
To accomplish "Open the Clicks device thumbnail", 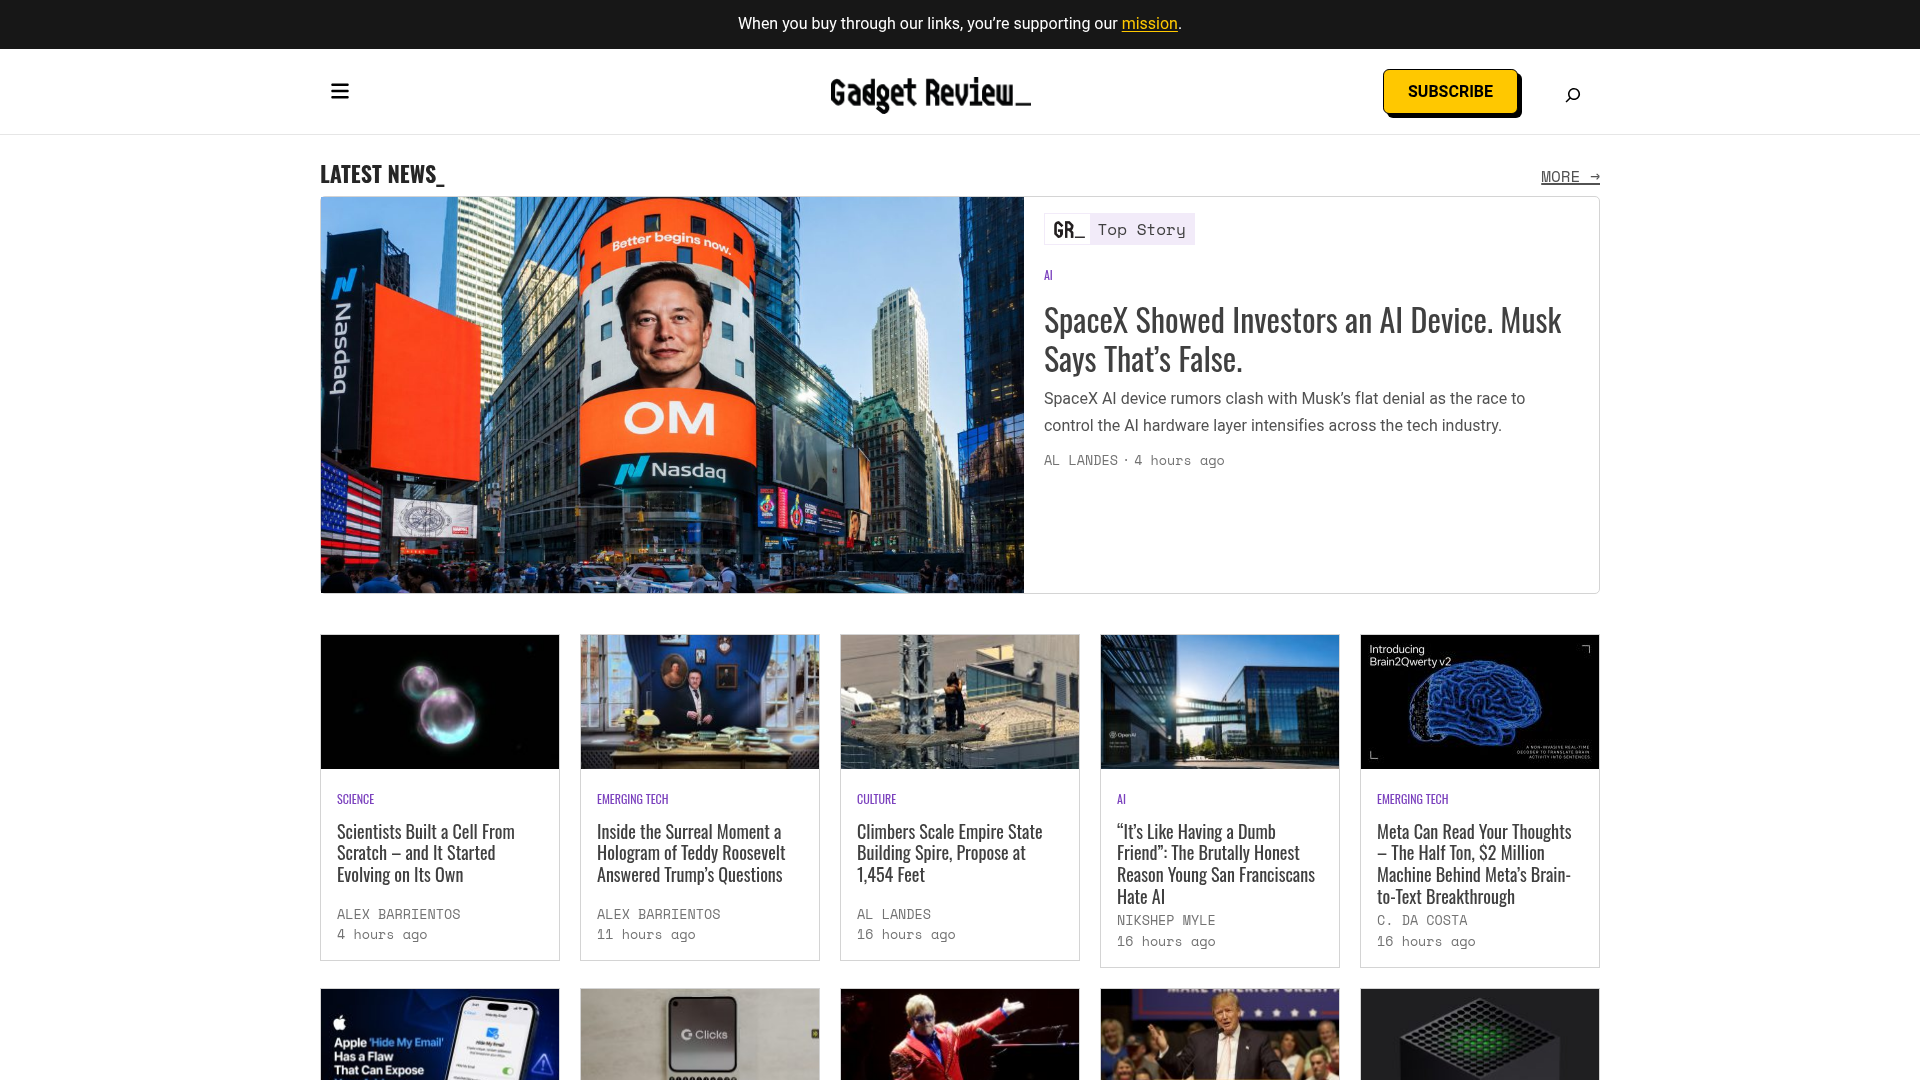I will (x=700, y=1034).
